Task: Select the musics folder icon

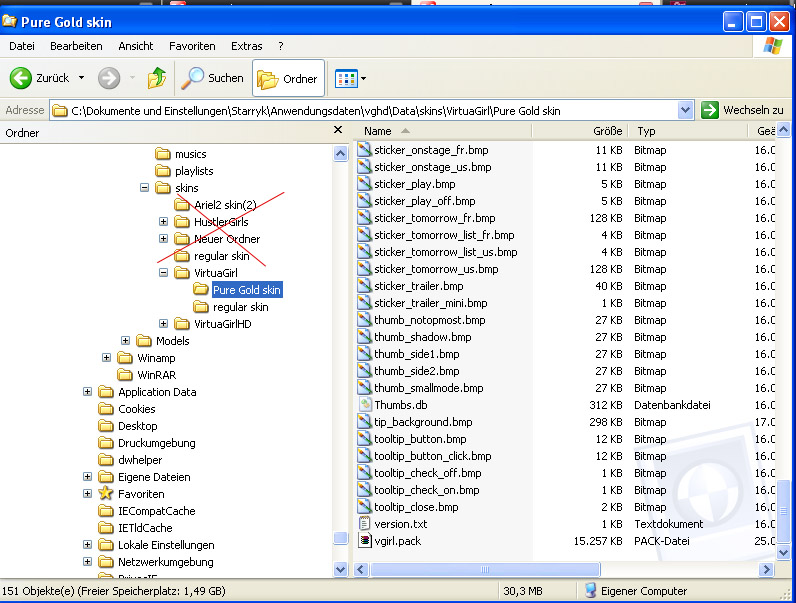Action: (162, 154)
